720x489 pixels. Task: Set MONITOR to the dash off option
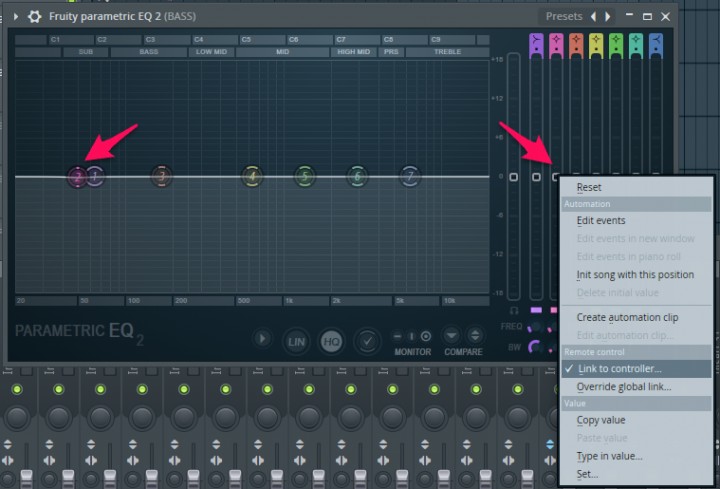tap(397, 337)
